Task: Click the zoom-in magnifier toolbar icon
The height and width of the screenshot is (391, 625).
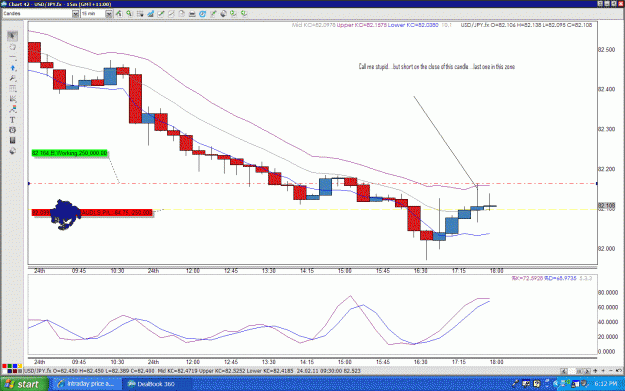Action: (x=130, y=14)
